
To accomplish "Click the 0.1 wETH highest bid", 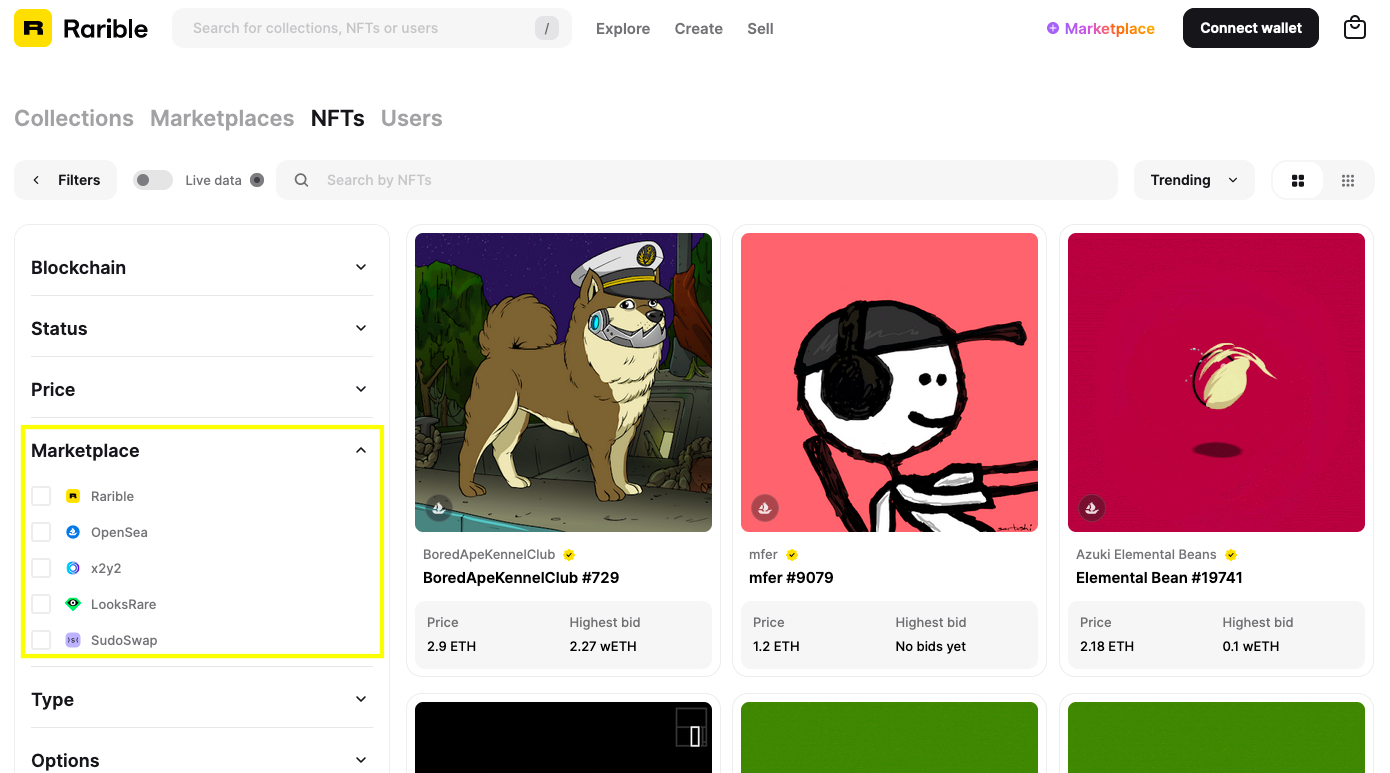I will (x=1252, y=646).
